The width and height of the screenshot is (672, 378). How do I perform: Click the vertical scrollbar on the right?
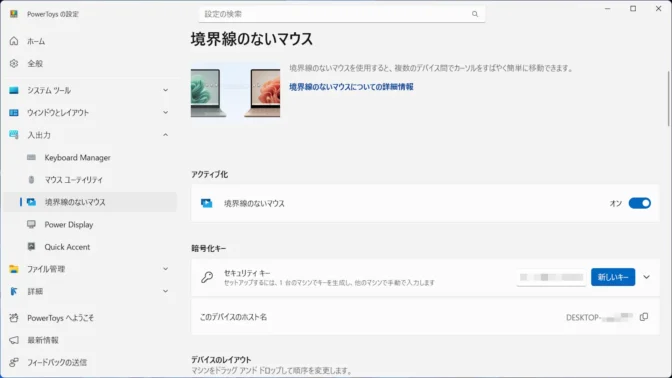coord(668,99)
